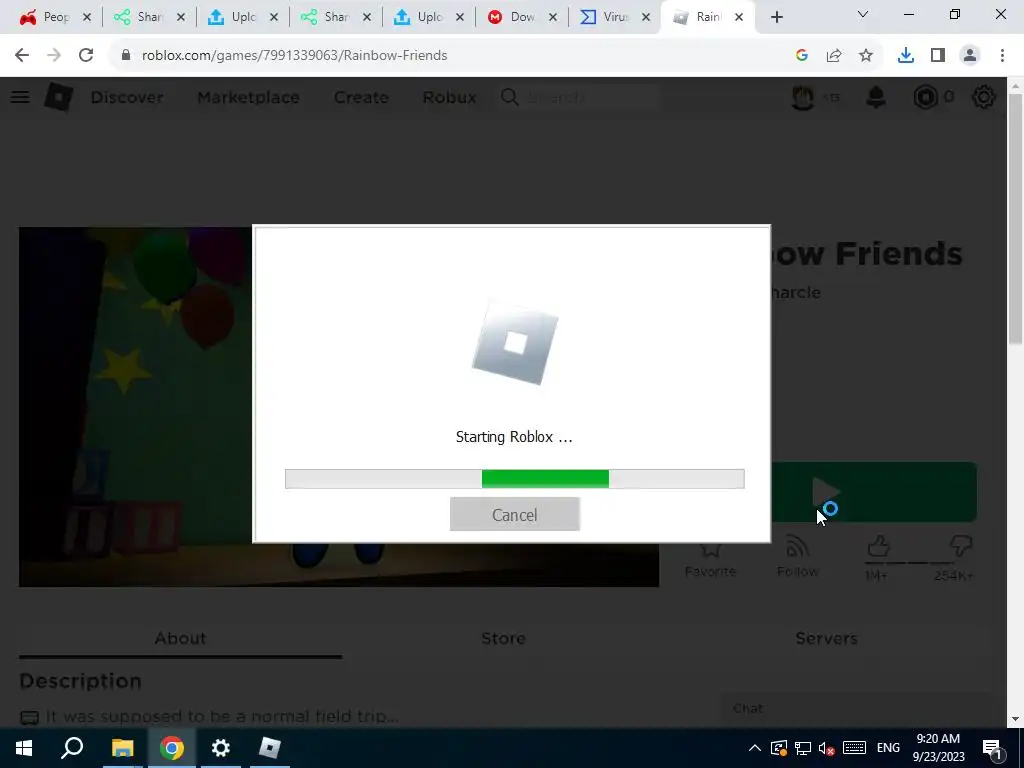Dislike the game with thumbs down
Screen dimensions: 1024x768
click(961, 546)
